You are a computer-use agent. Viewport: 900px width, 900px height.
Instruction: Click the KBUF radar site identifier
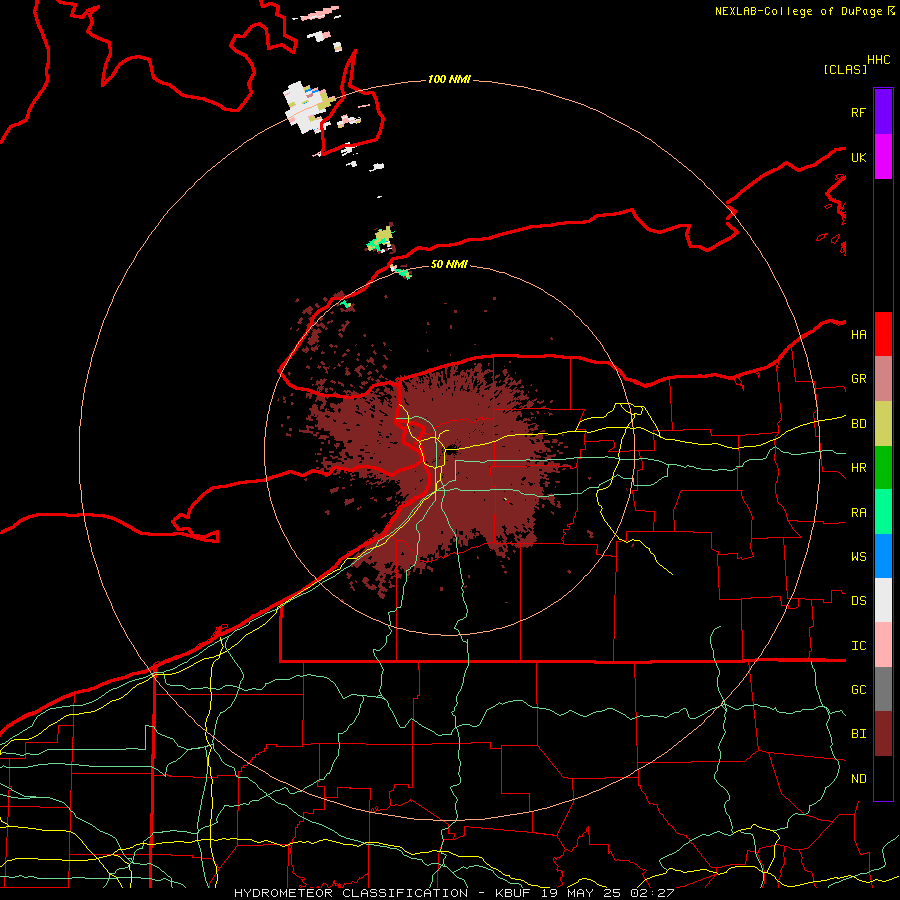[x=511, y=893]
